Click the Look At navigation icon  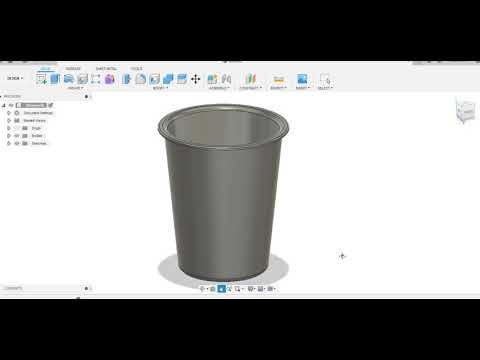pos(212,289)
